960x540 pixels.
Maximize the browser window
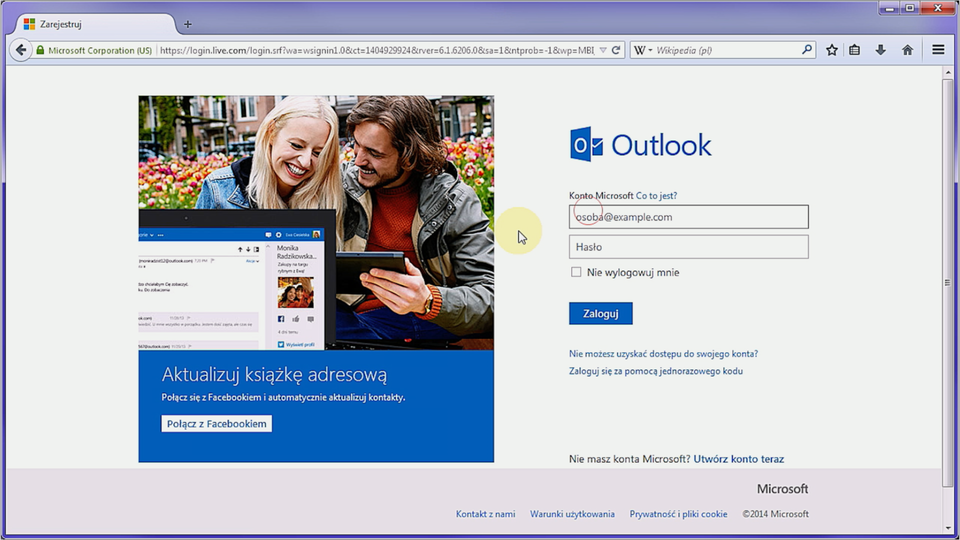point(910,8)
